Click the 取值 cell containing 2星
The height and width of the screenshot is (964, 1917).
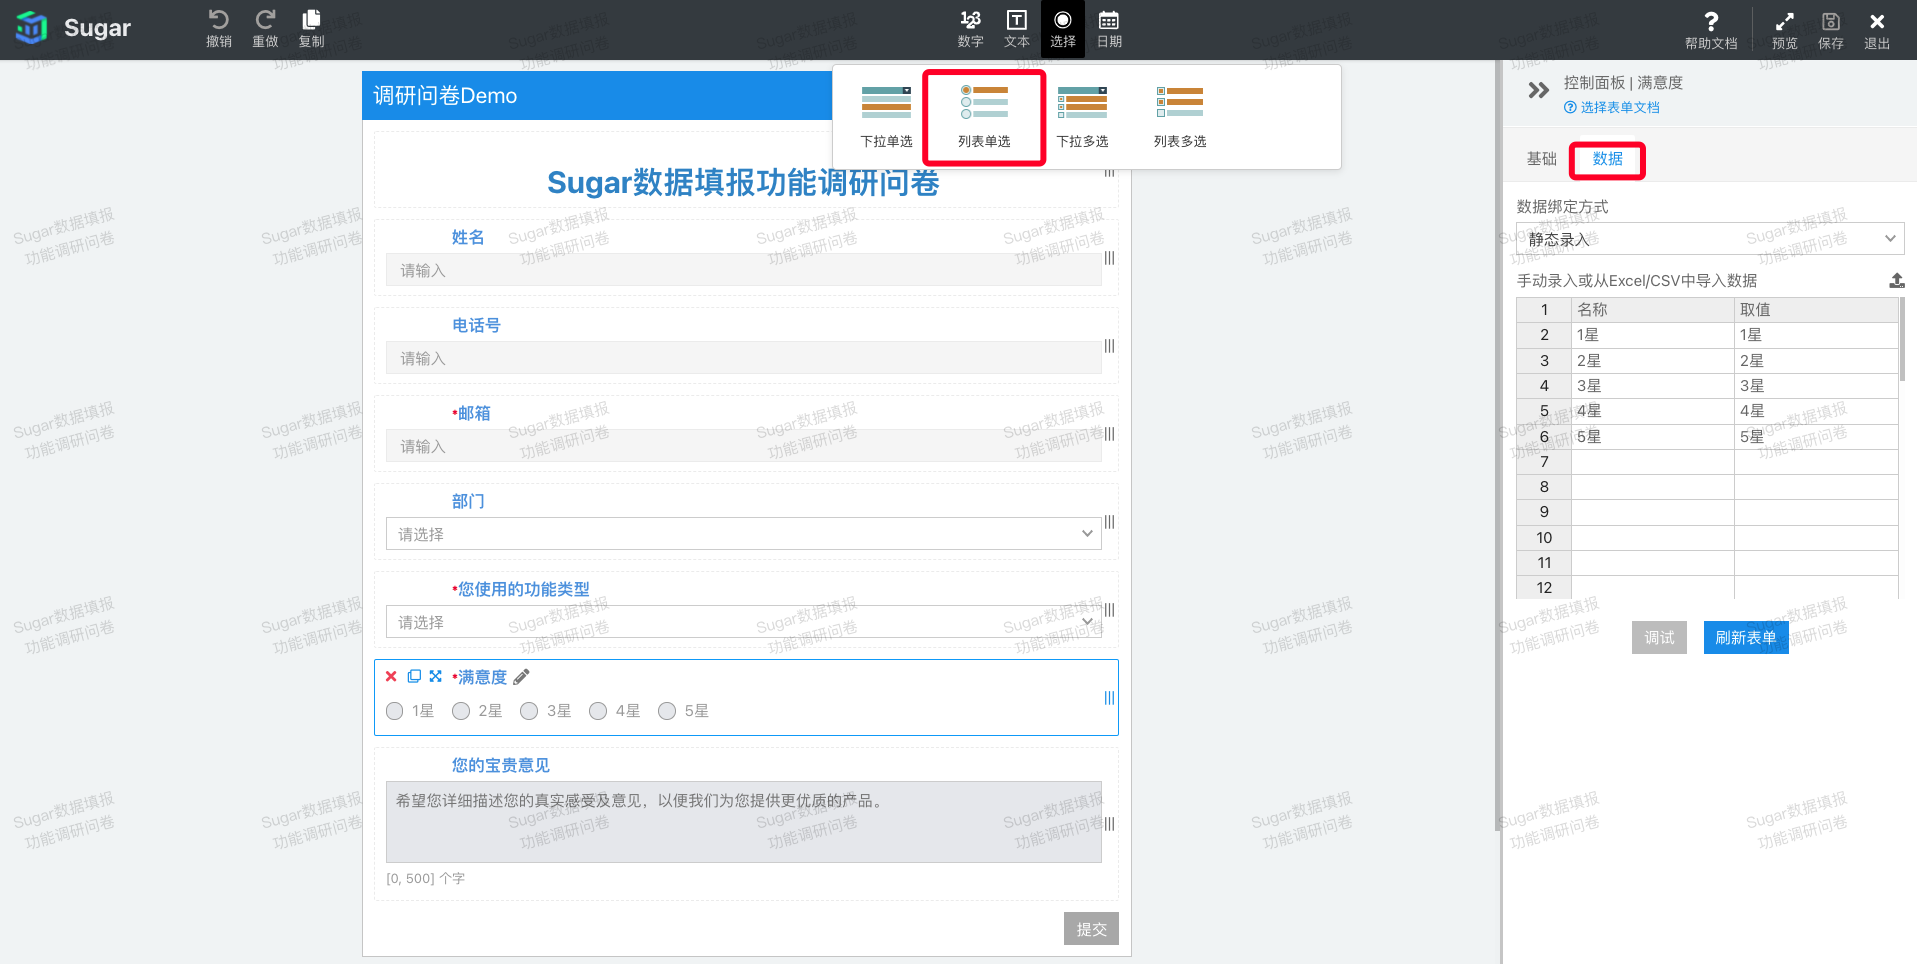(1816, 360)
